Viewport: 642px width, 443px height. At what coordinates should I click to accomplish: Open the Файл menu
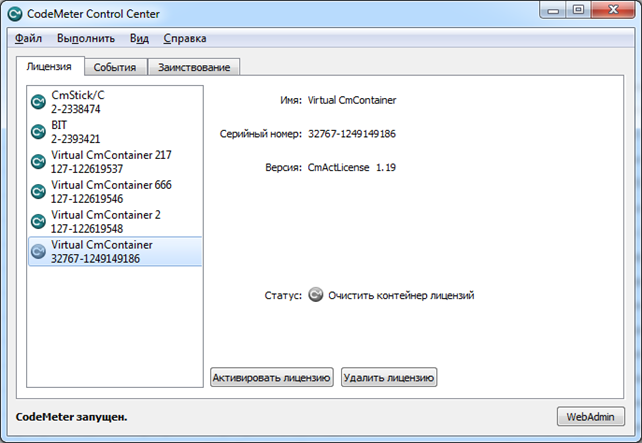[x=28, y=38]
